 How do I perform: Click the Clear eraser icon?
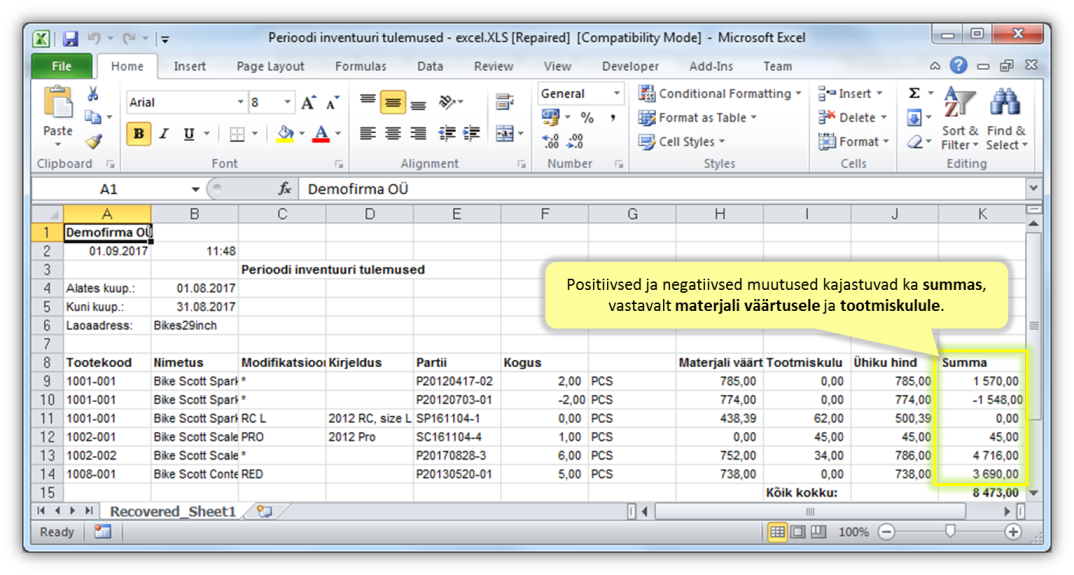click(914, 142)
